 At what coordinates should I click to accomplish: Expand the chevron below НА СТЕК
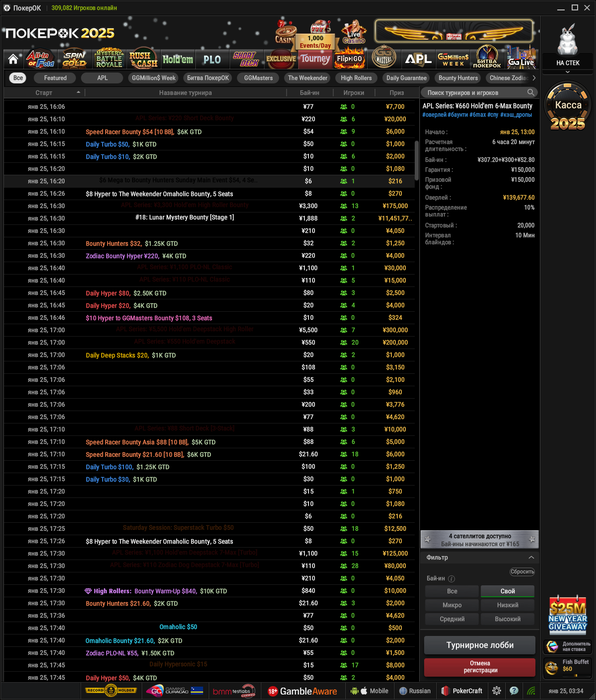[567, 72]
